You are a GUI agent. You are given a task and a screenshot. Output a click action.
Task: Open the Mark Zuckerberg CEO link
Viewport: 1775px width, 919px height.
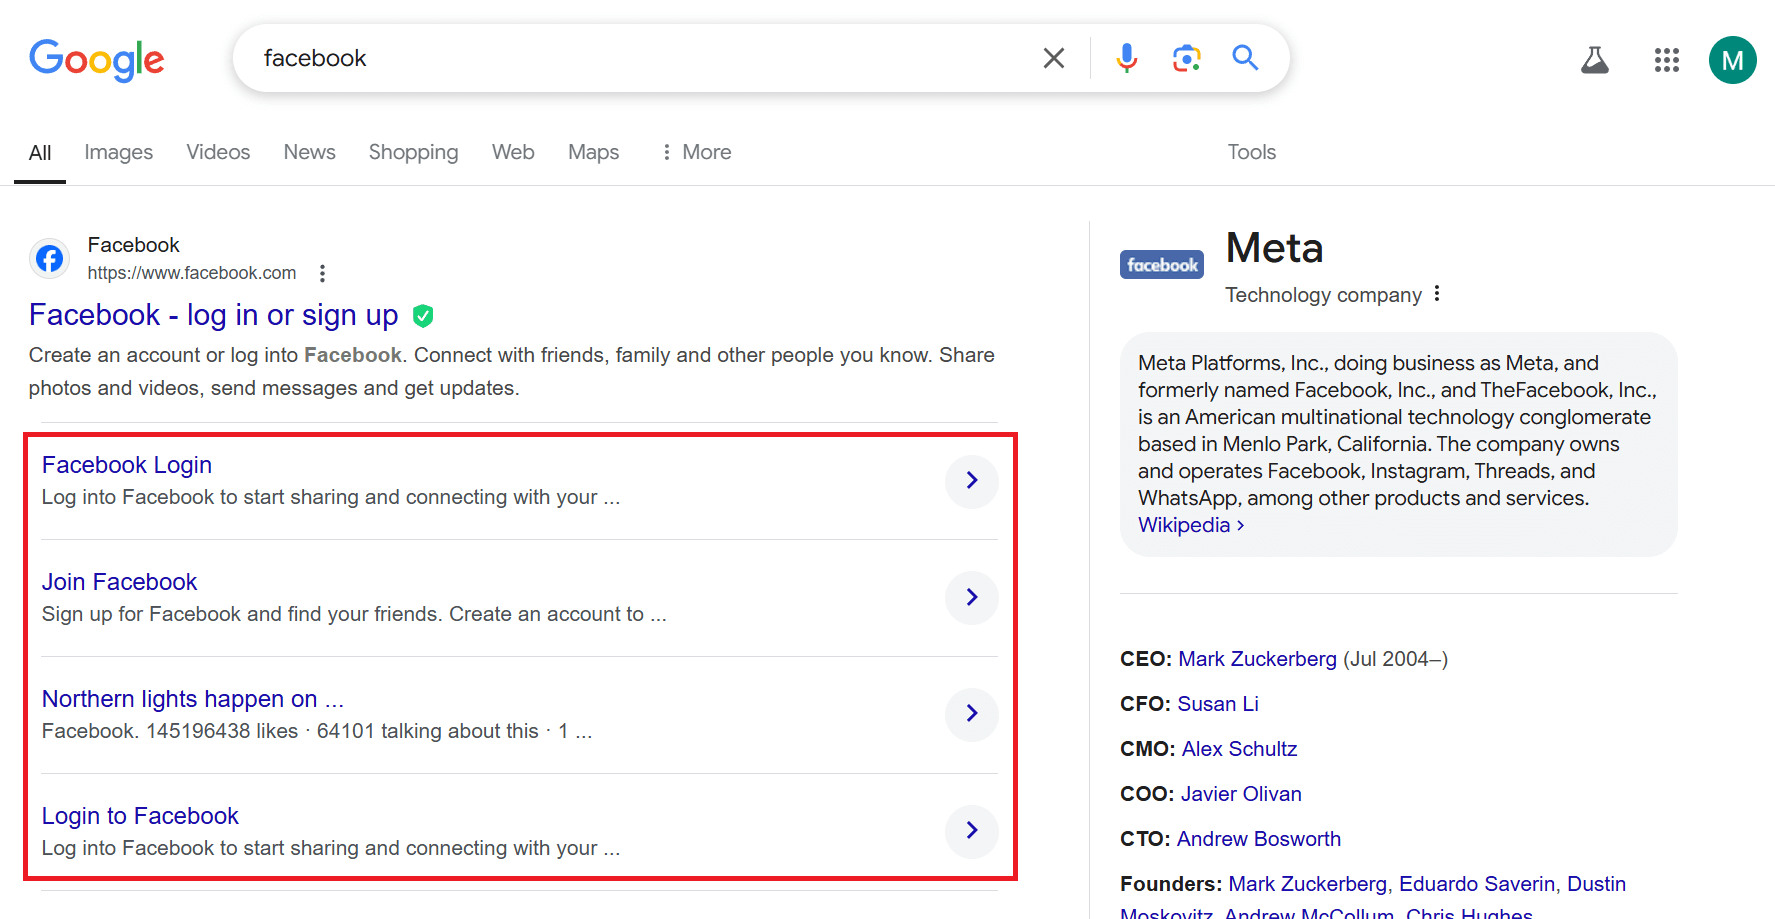[1257, 659]
